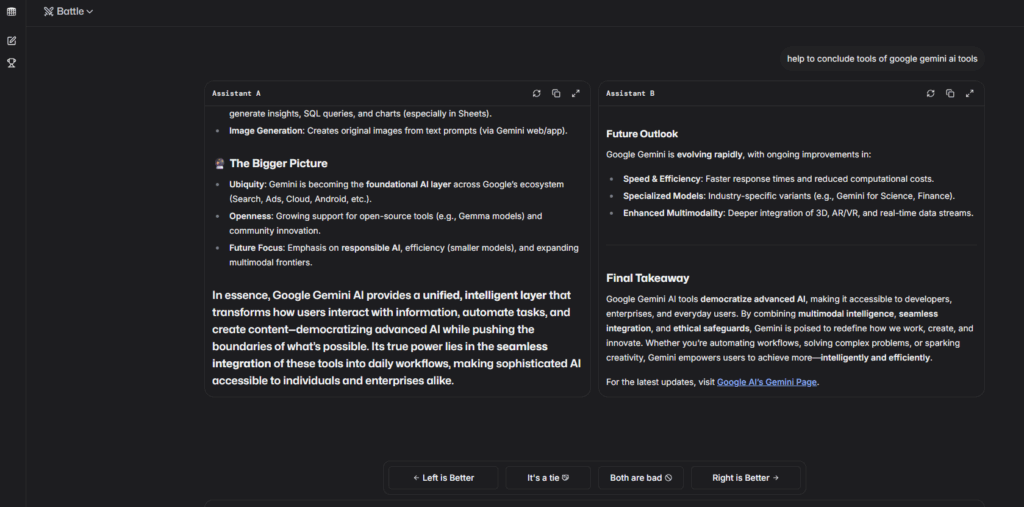Vote Right is Better
Screen dimensions: 1024x507
coord(744,478)
